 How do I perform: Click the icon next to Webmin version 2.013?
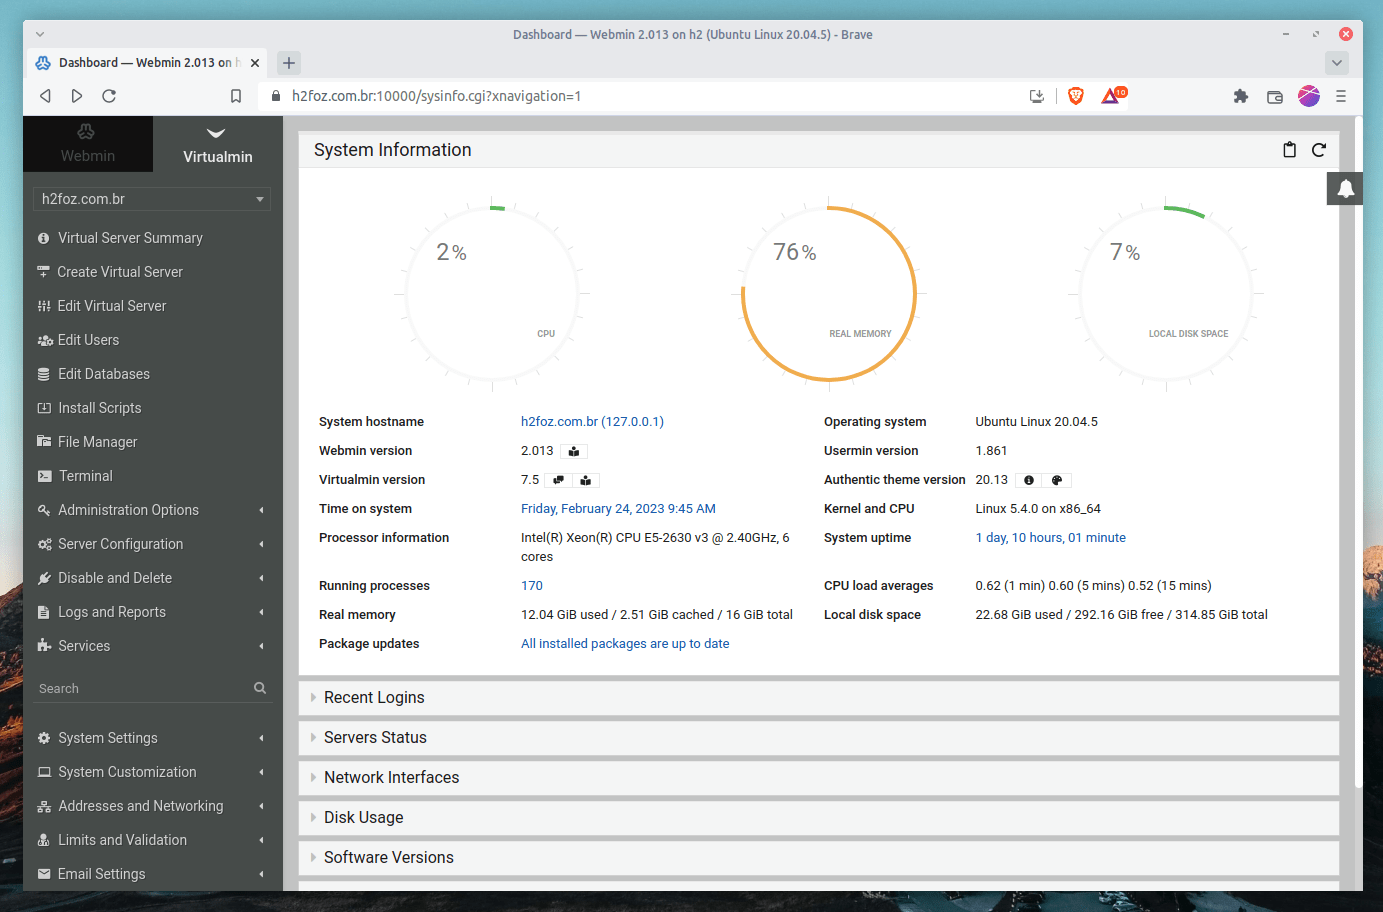[x=574, y=451]
